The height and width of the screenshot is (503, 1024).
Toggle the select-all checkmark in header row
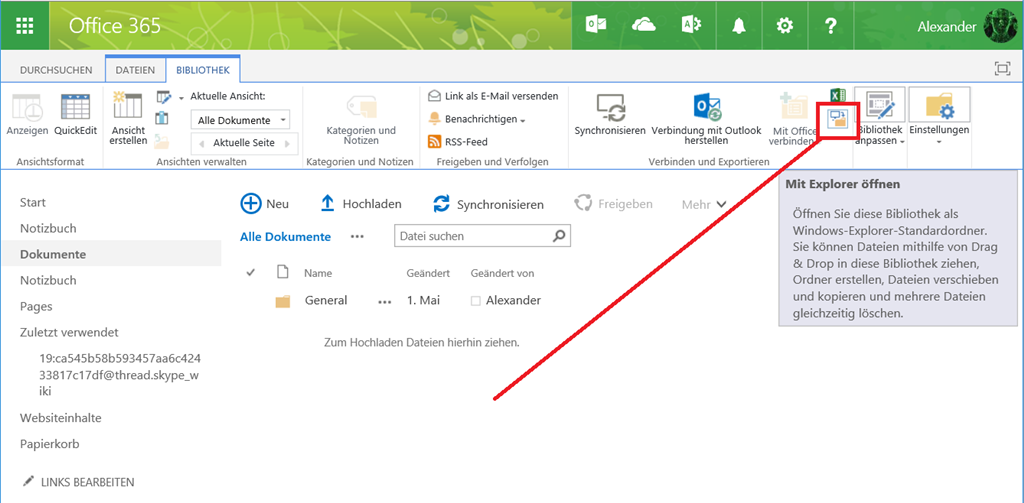click(x=250, y=273)
